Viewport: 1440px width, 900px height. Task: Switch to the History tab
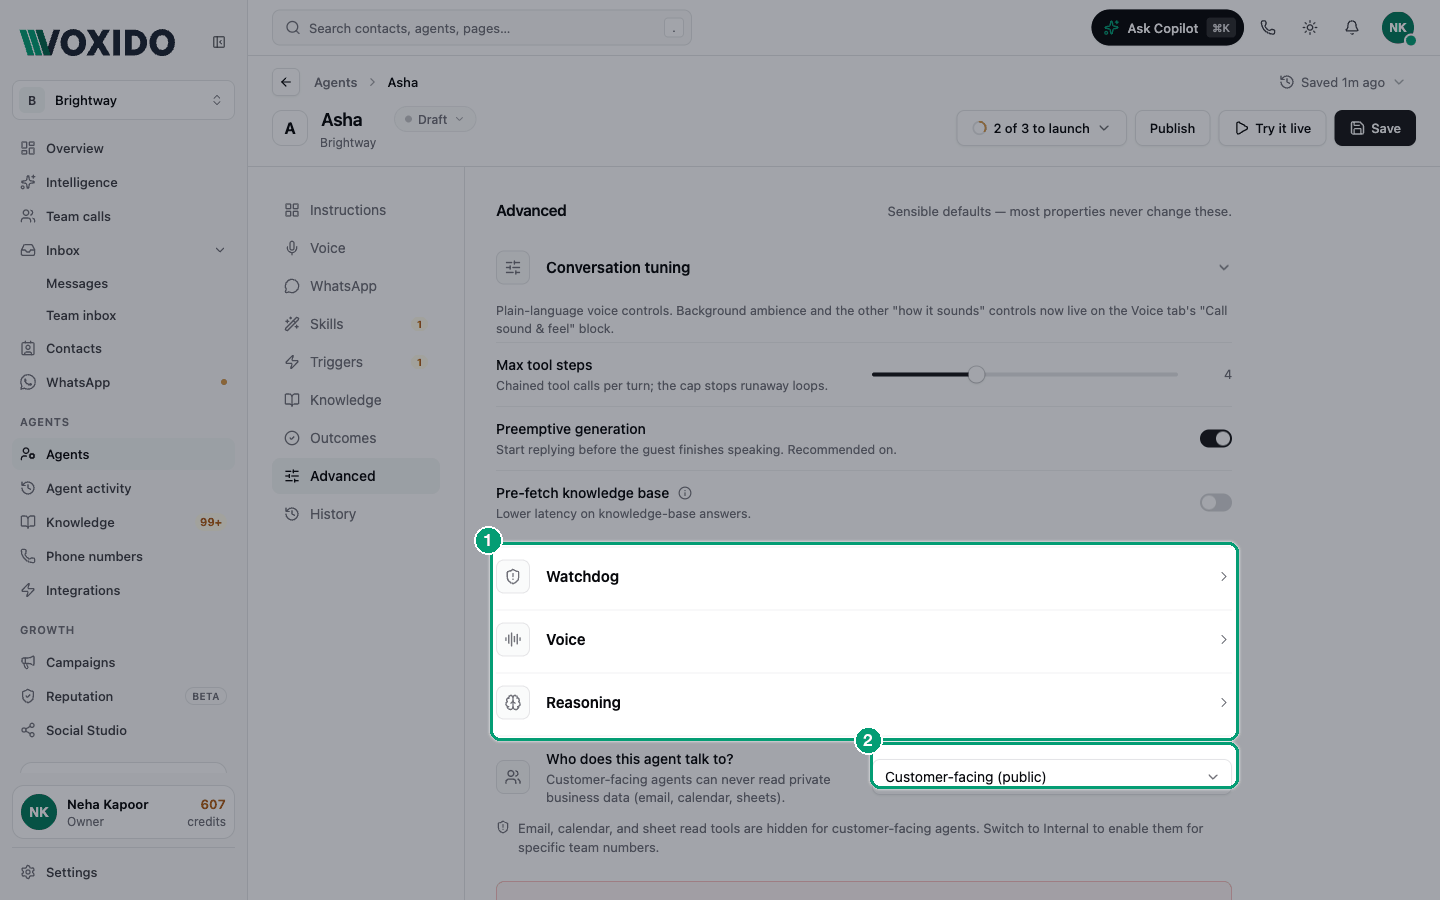tap(356, 514)
